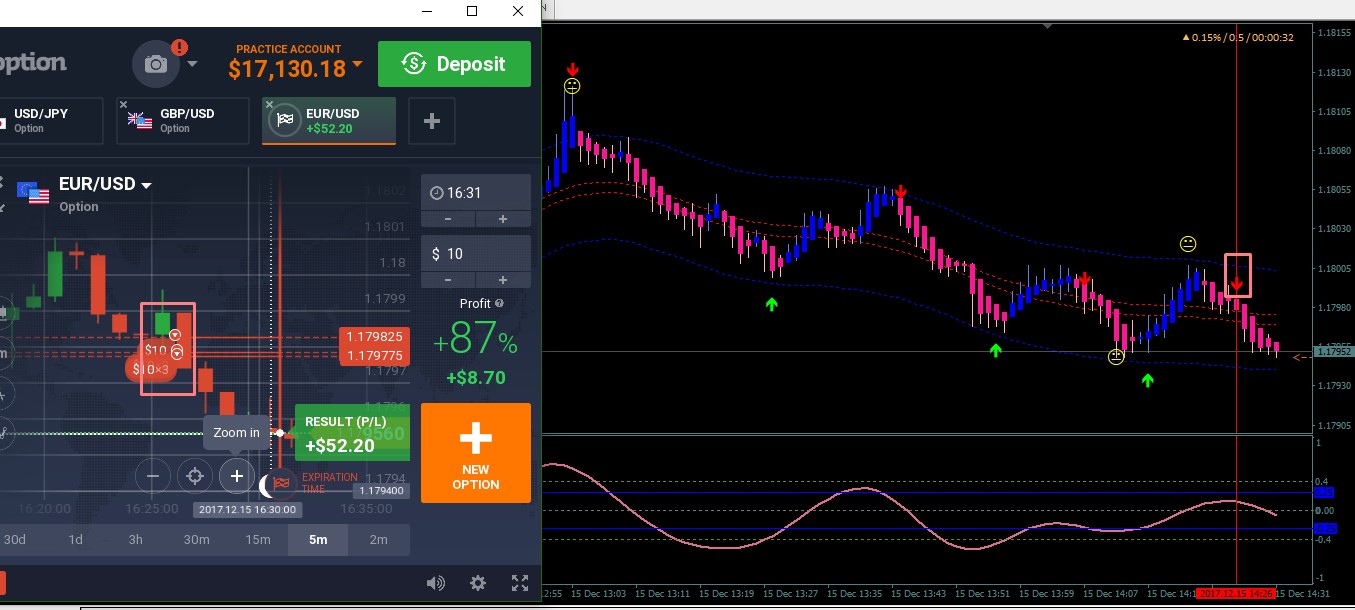Decrease the $10 amount with minus stepper
1355x610 pixels.
447,280
